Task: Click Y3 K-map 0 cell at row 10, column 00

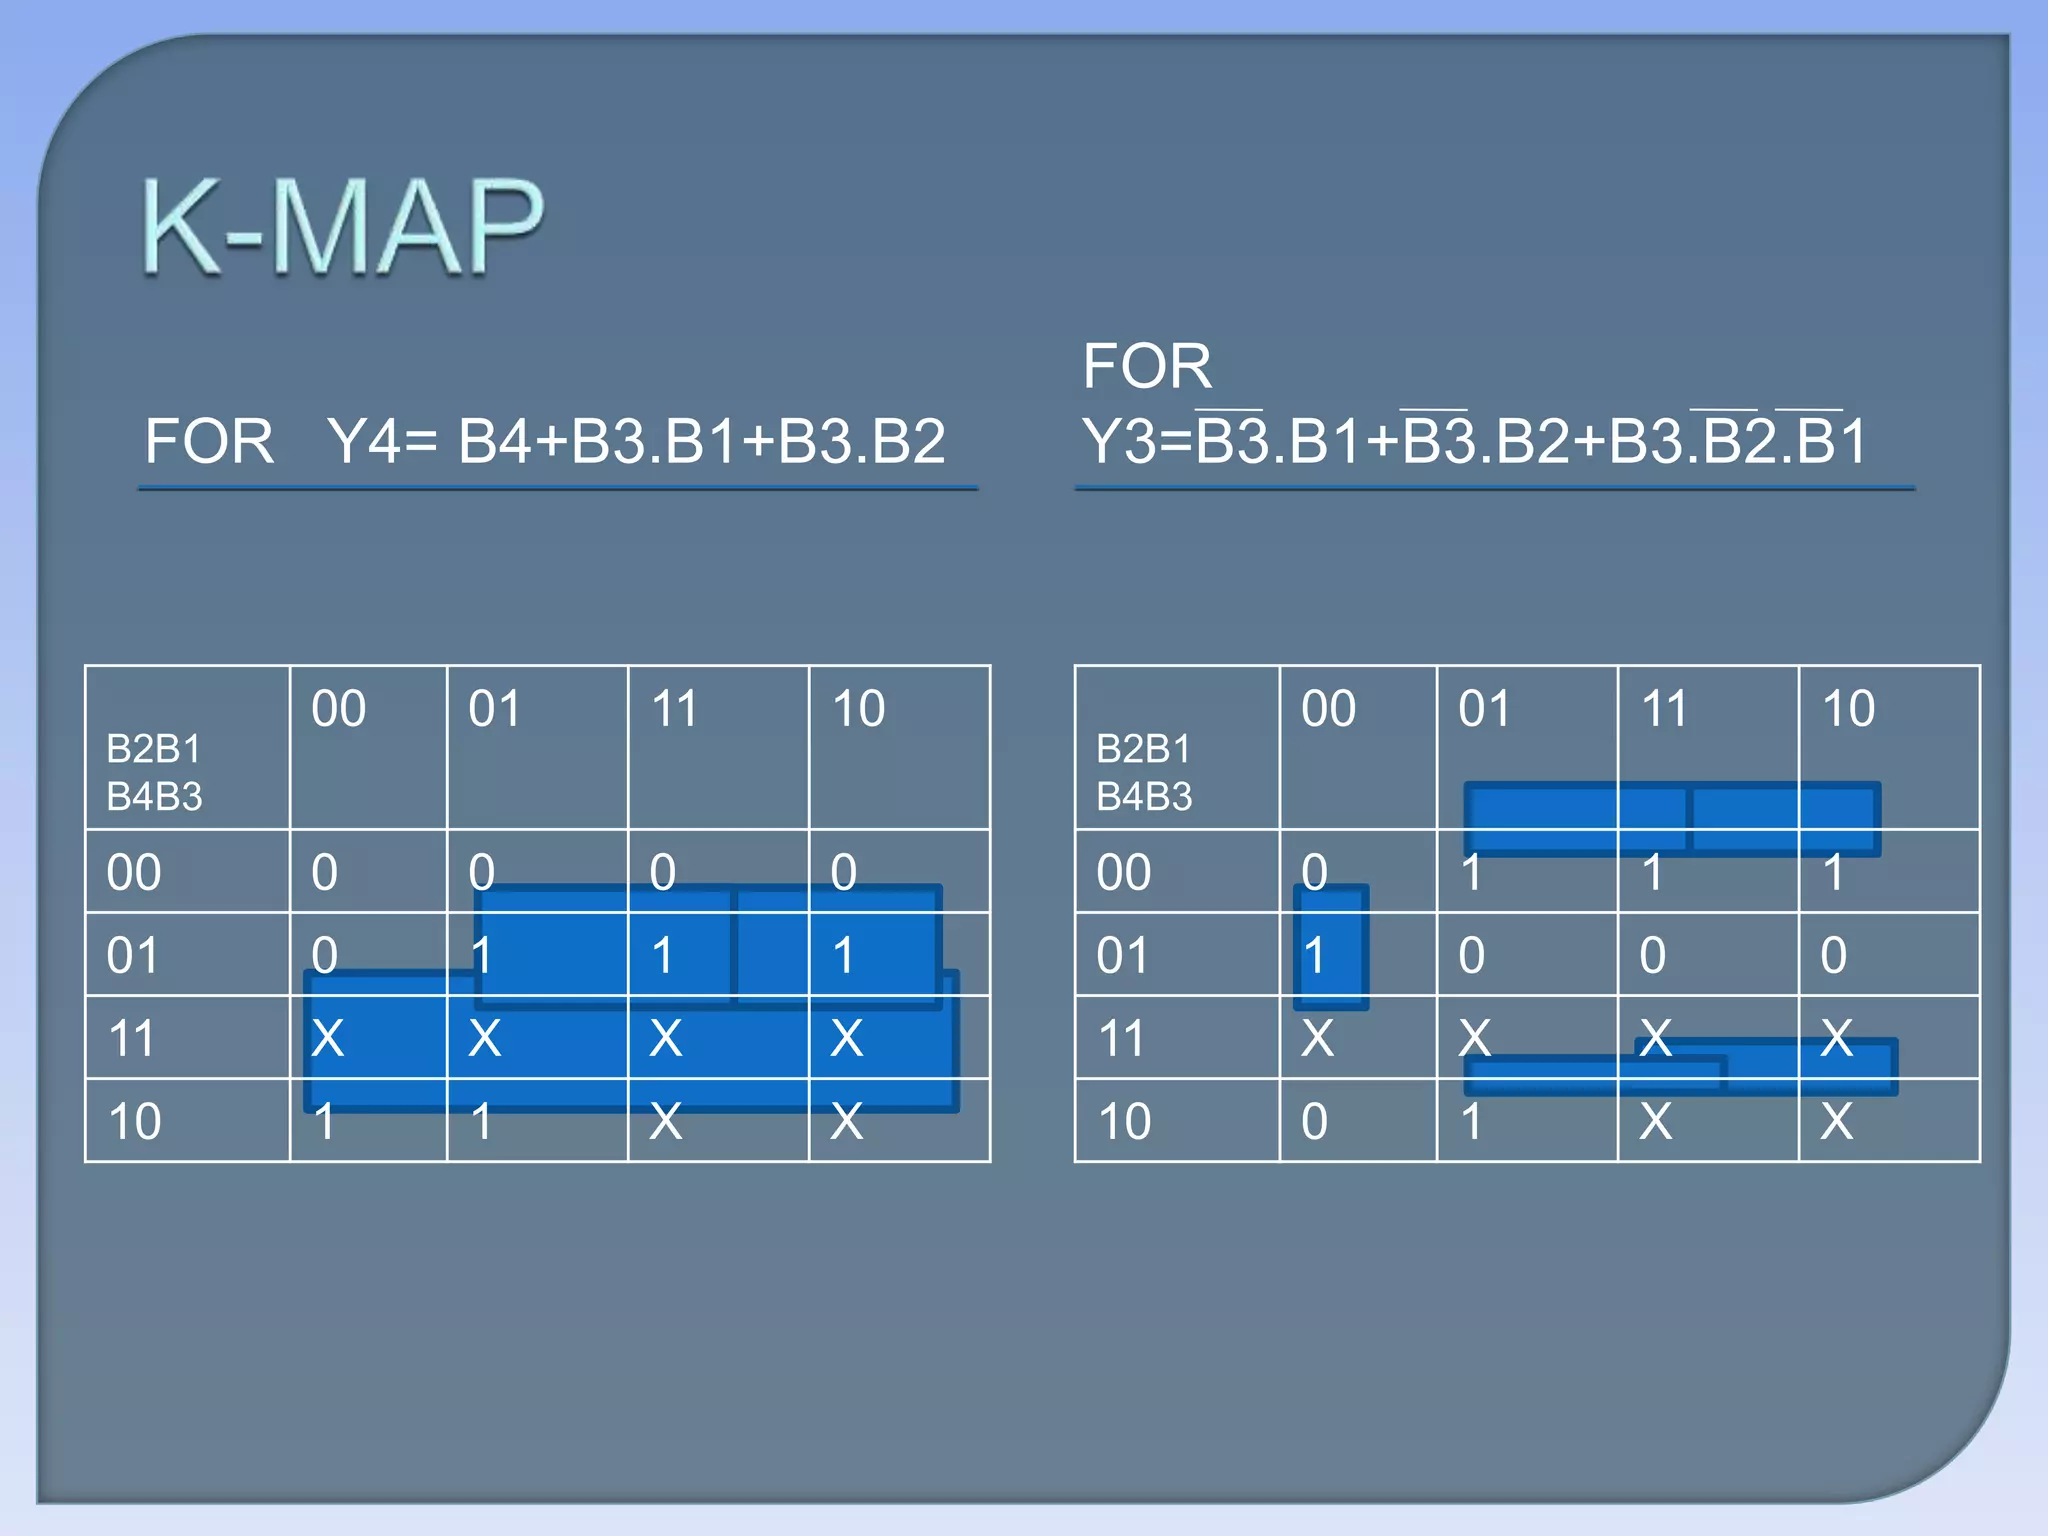Action: (1358, 1120)
